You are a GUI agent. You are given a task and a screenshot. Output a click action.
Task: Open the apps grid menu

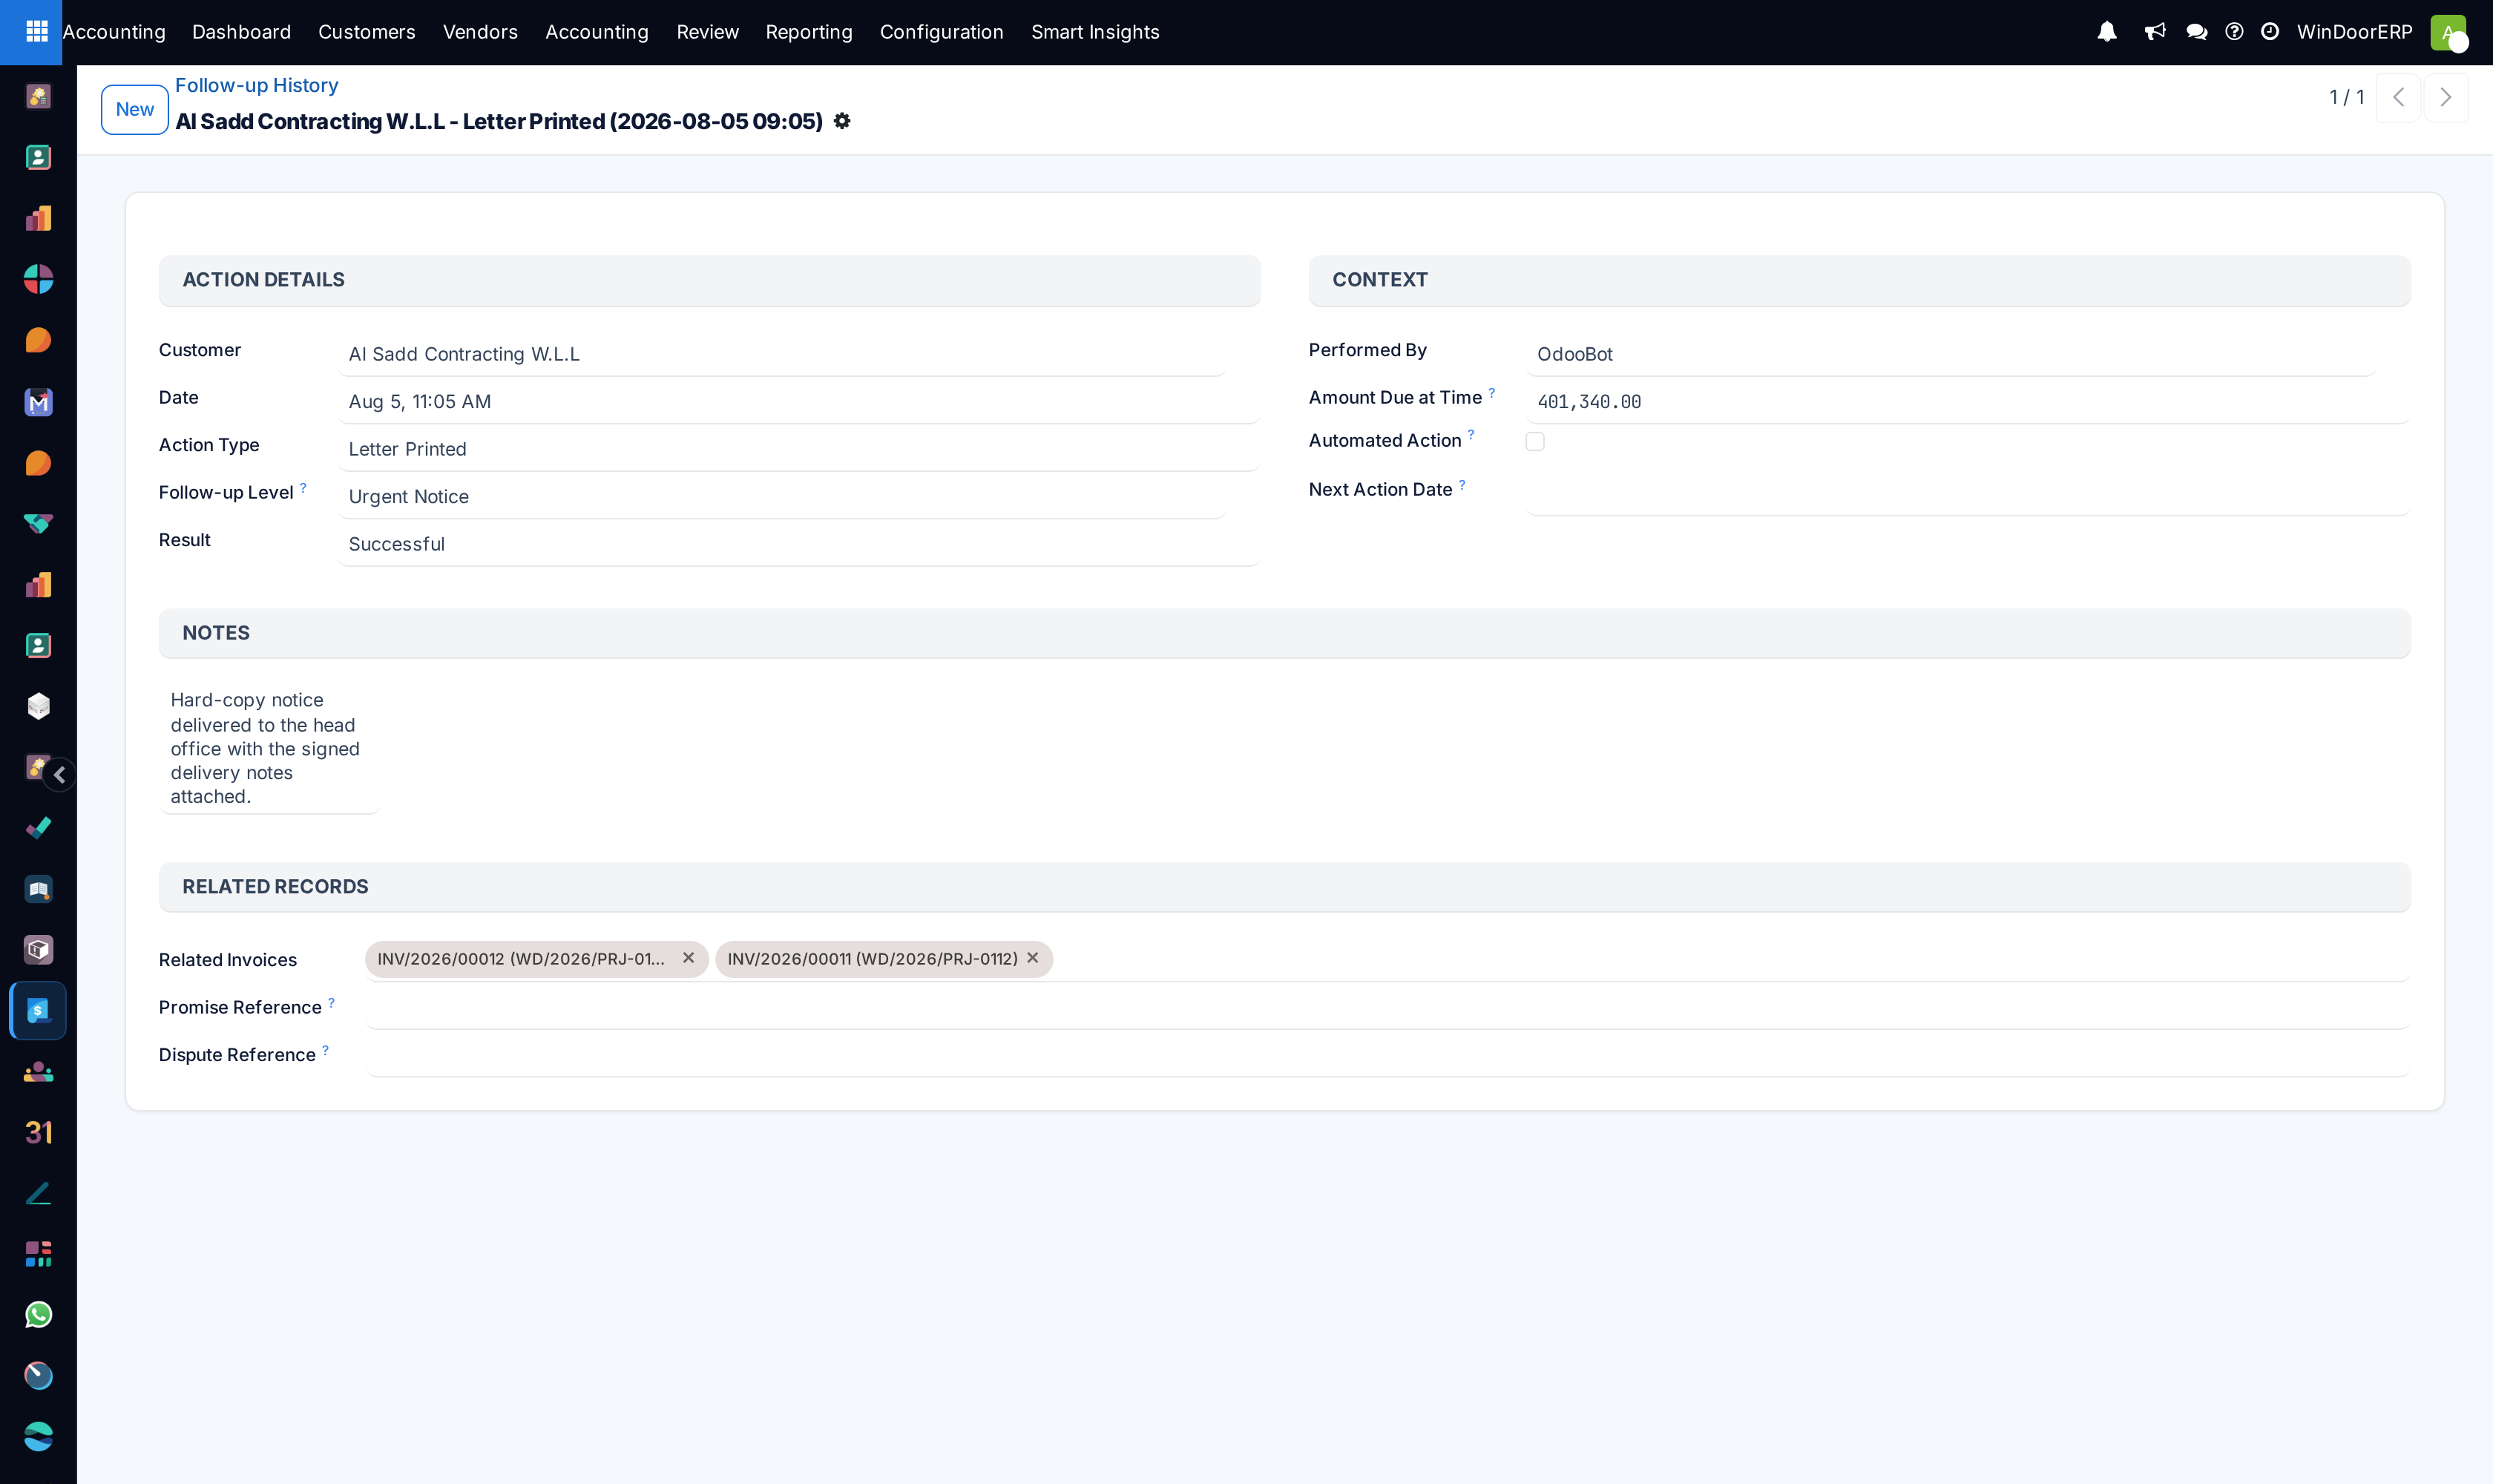point(36,32)
